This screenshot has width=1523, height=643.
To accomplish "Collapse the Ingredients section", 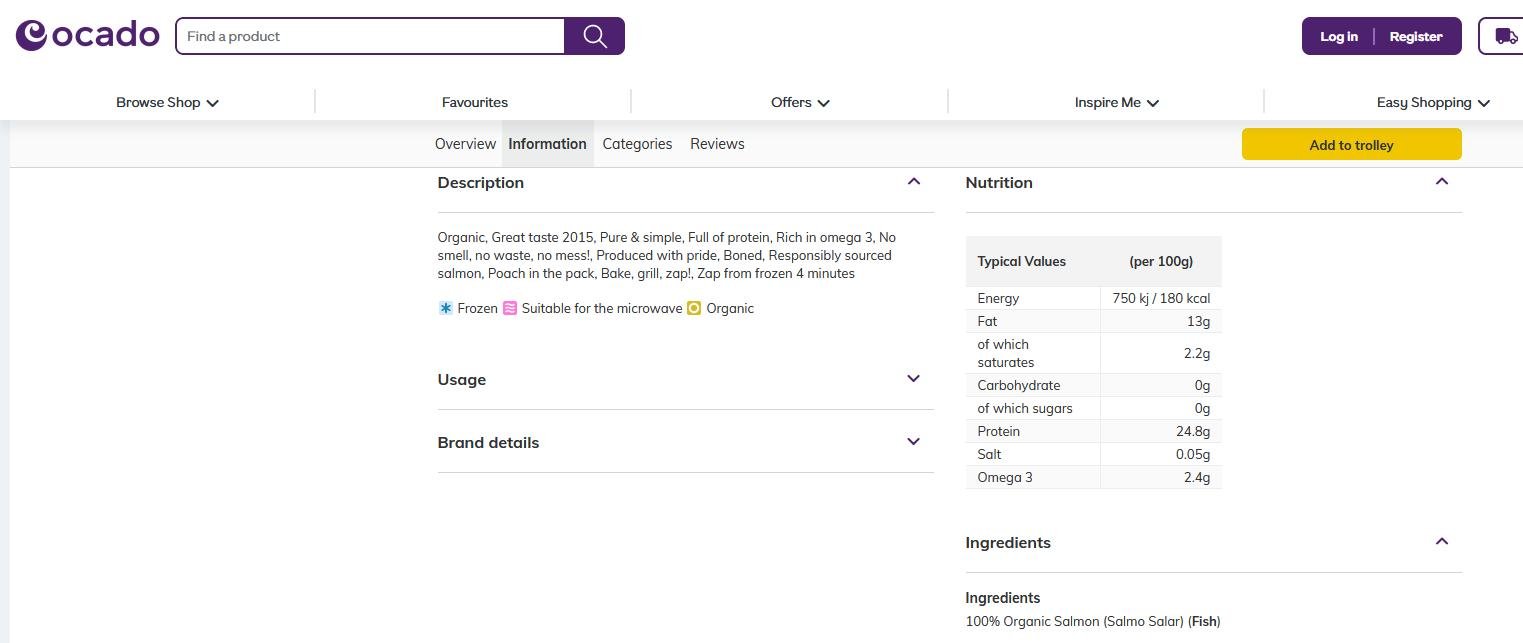I will 1441,542.
